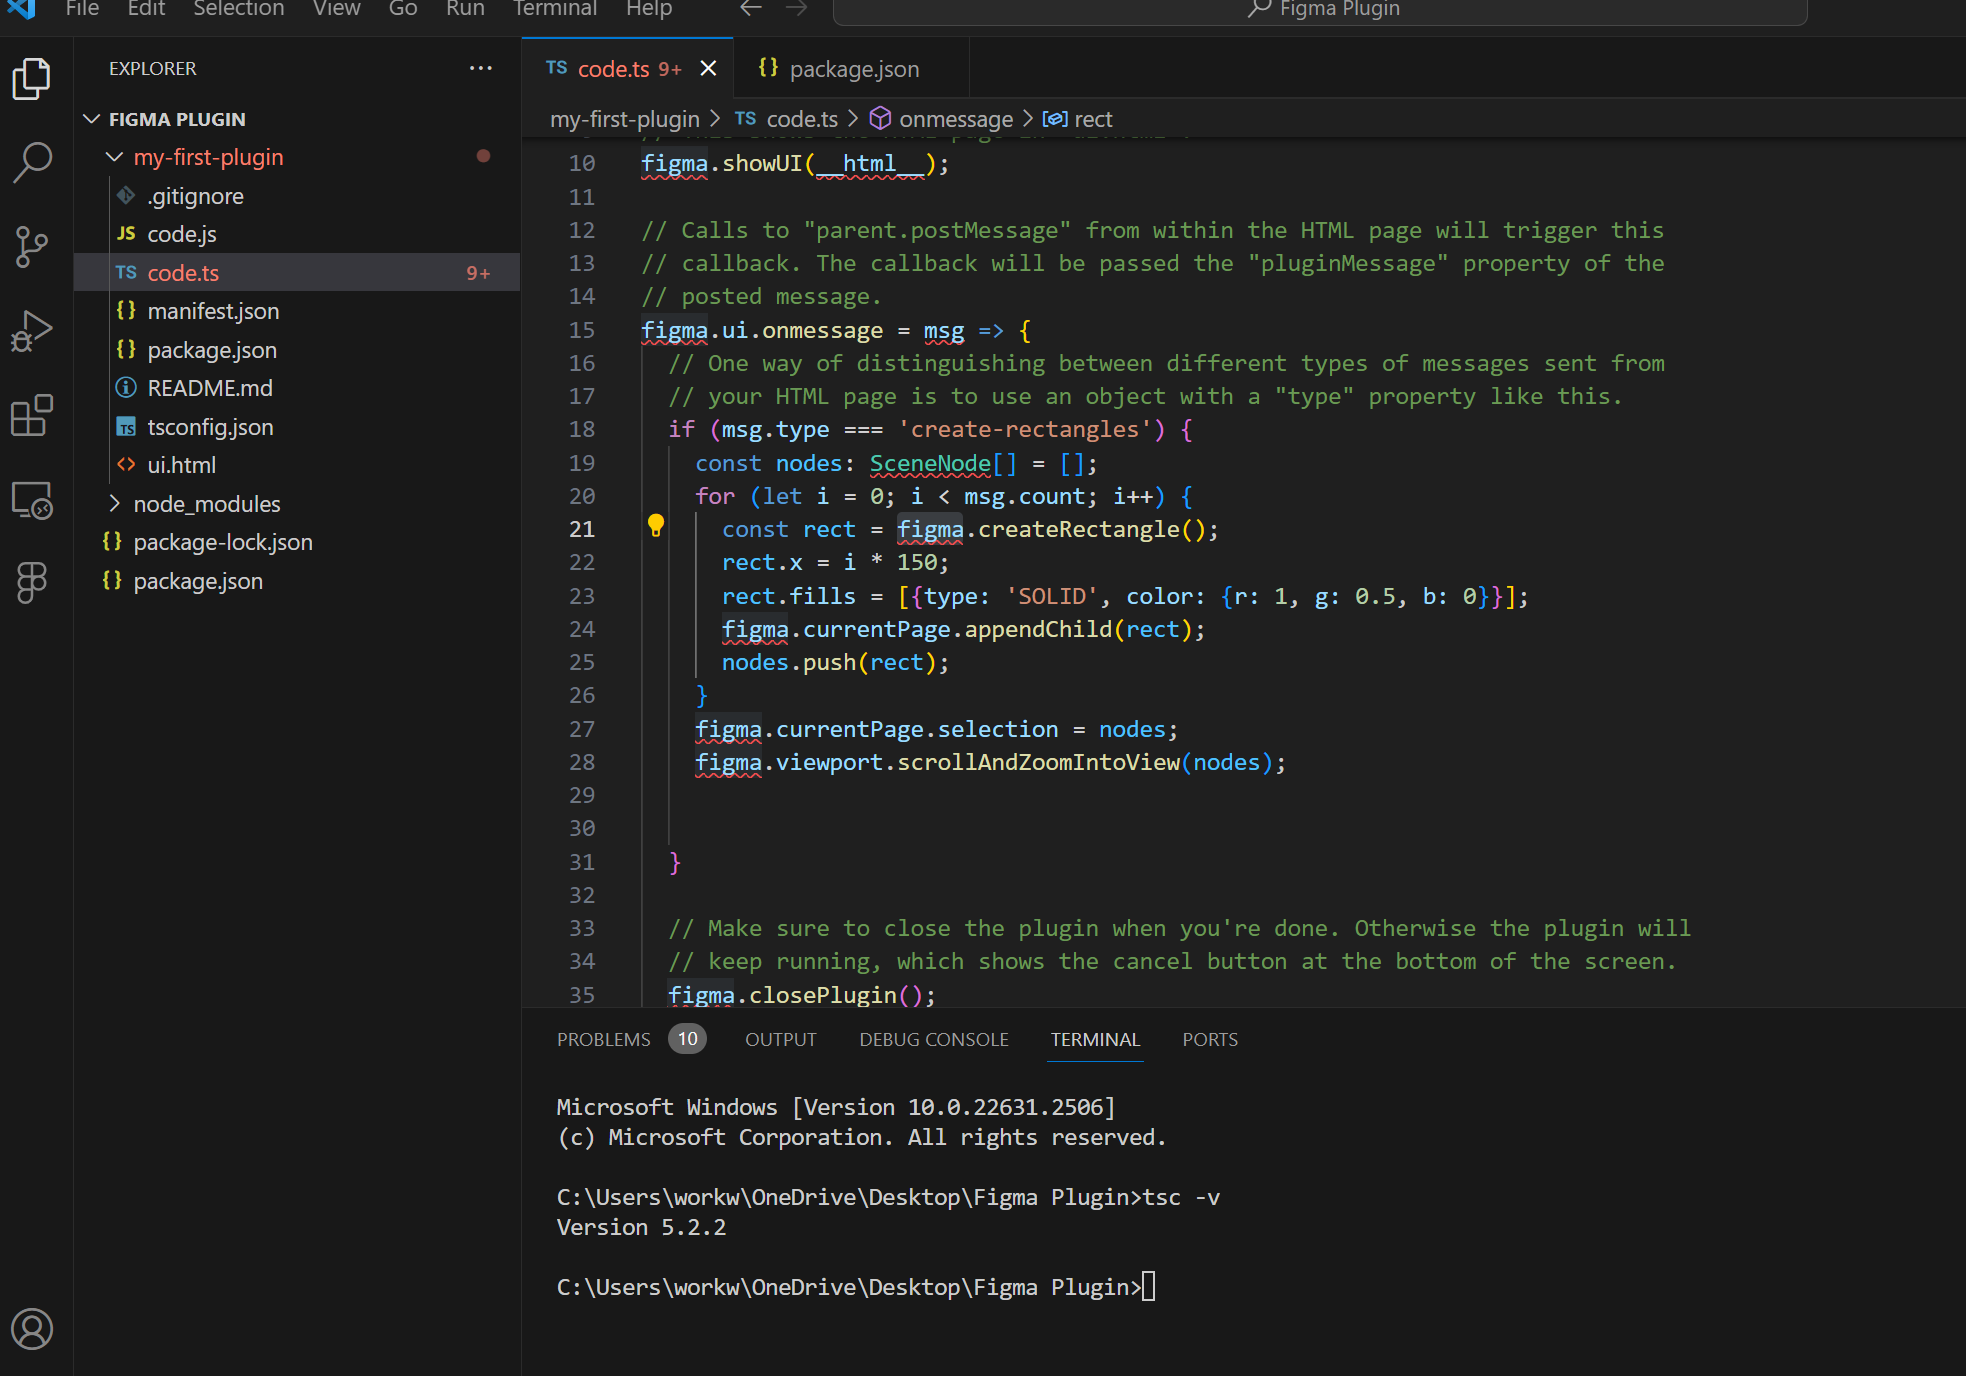Image resolution: width=1966 pixels, height=1376 pixels.
Task: Click line number 21 in the gutter
Action: pyautogui.click(x=582, y=529)
